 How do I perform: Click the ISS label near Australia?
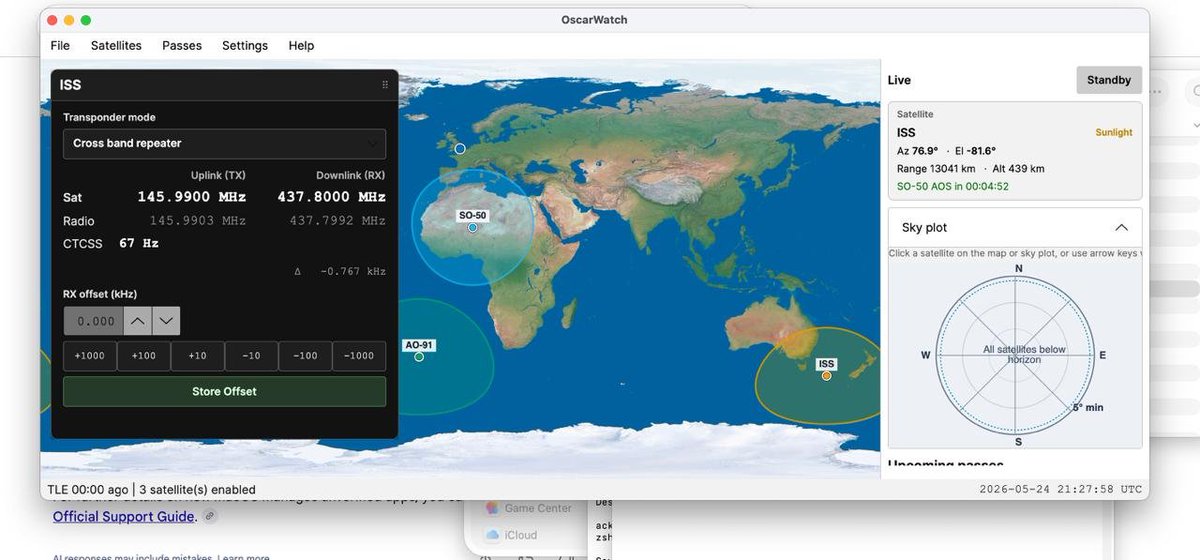[826, 364]
